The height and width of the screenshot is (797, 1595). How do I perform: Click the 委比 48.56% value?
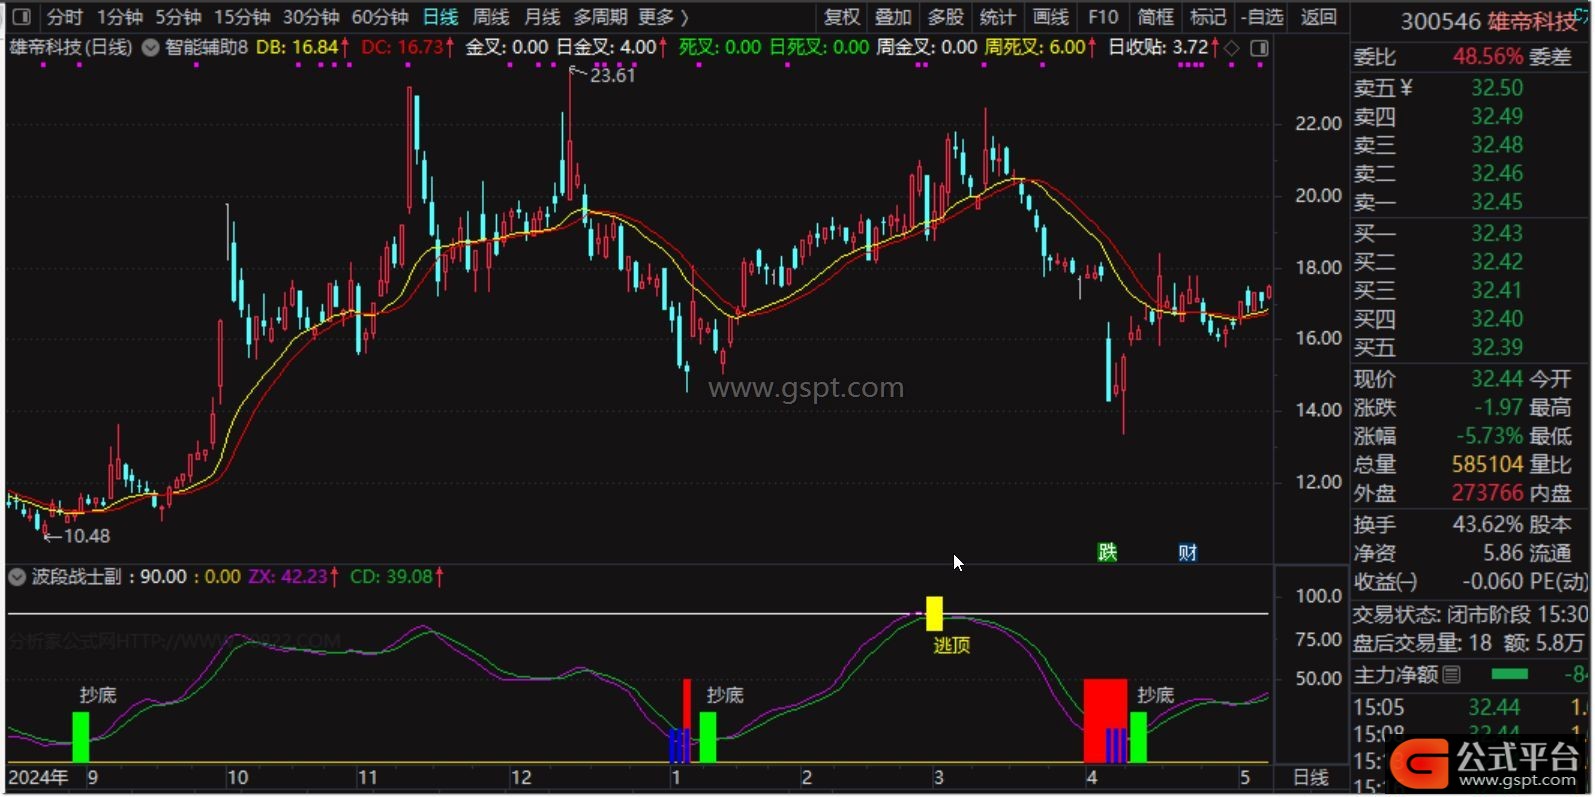[1488, 57]
